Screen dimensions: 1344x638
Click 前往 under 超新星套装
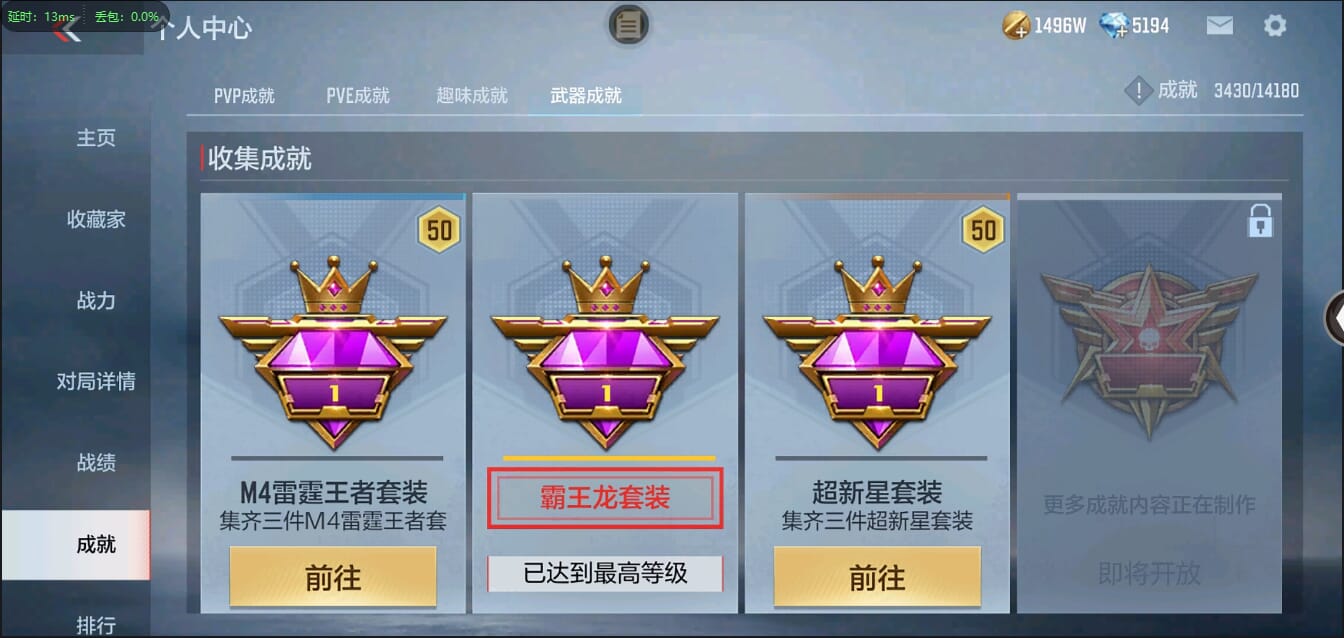(x=877, y=577)
